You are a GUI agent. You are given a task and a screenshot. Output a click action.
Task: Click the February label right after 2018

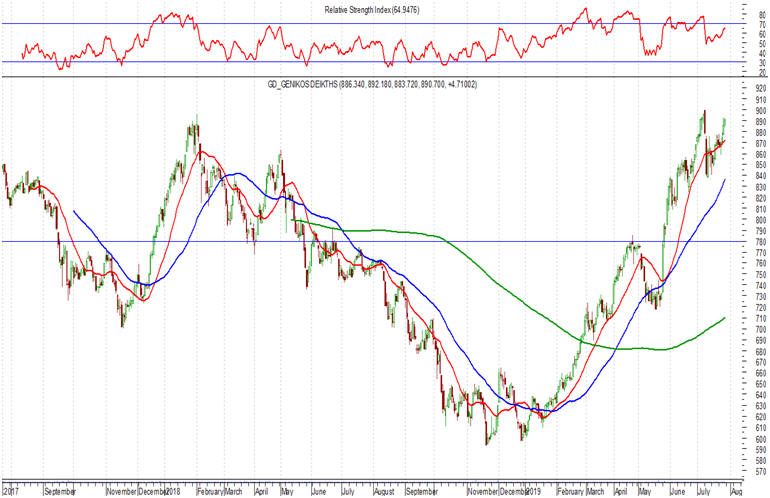point(211,491)
